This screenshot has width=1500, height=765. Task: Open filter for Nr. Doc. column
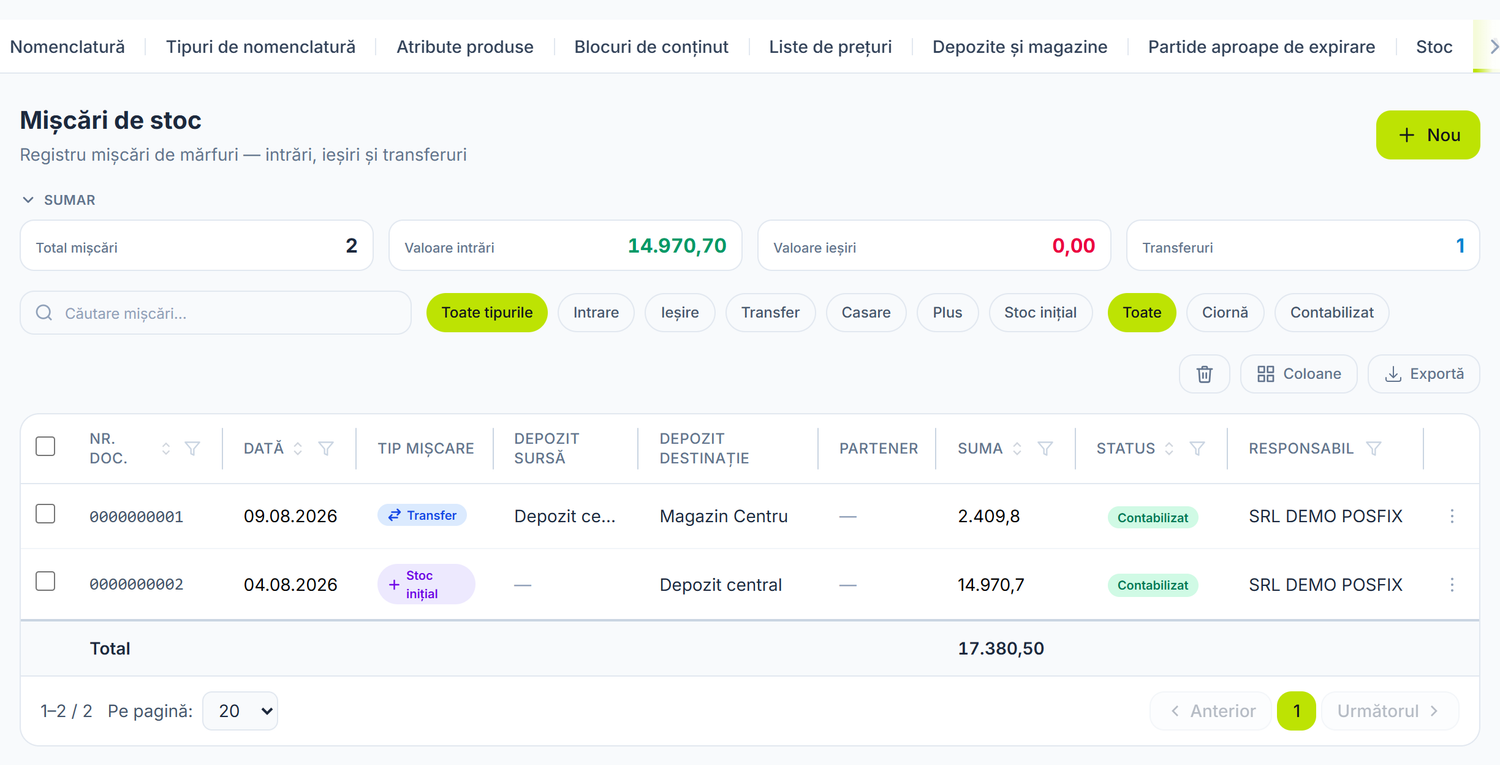click(x=193, y=449)
